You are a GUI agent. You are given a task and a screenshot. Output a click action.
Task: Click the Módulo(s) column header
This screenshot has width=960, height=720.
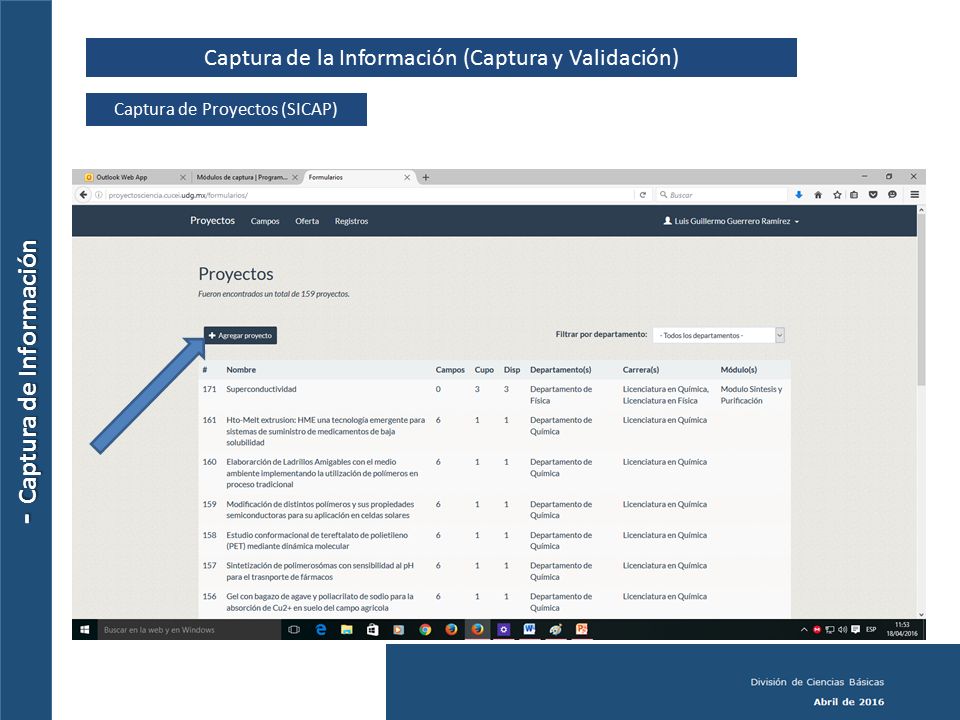point(739,370)
